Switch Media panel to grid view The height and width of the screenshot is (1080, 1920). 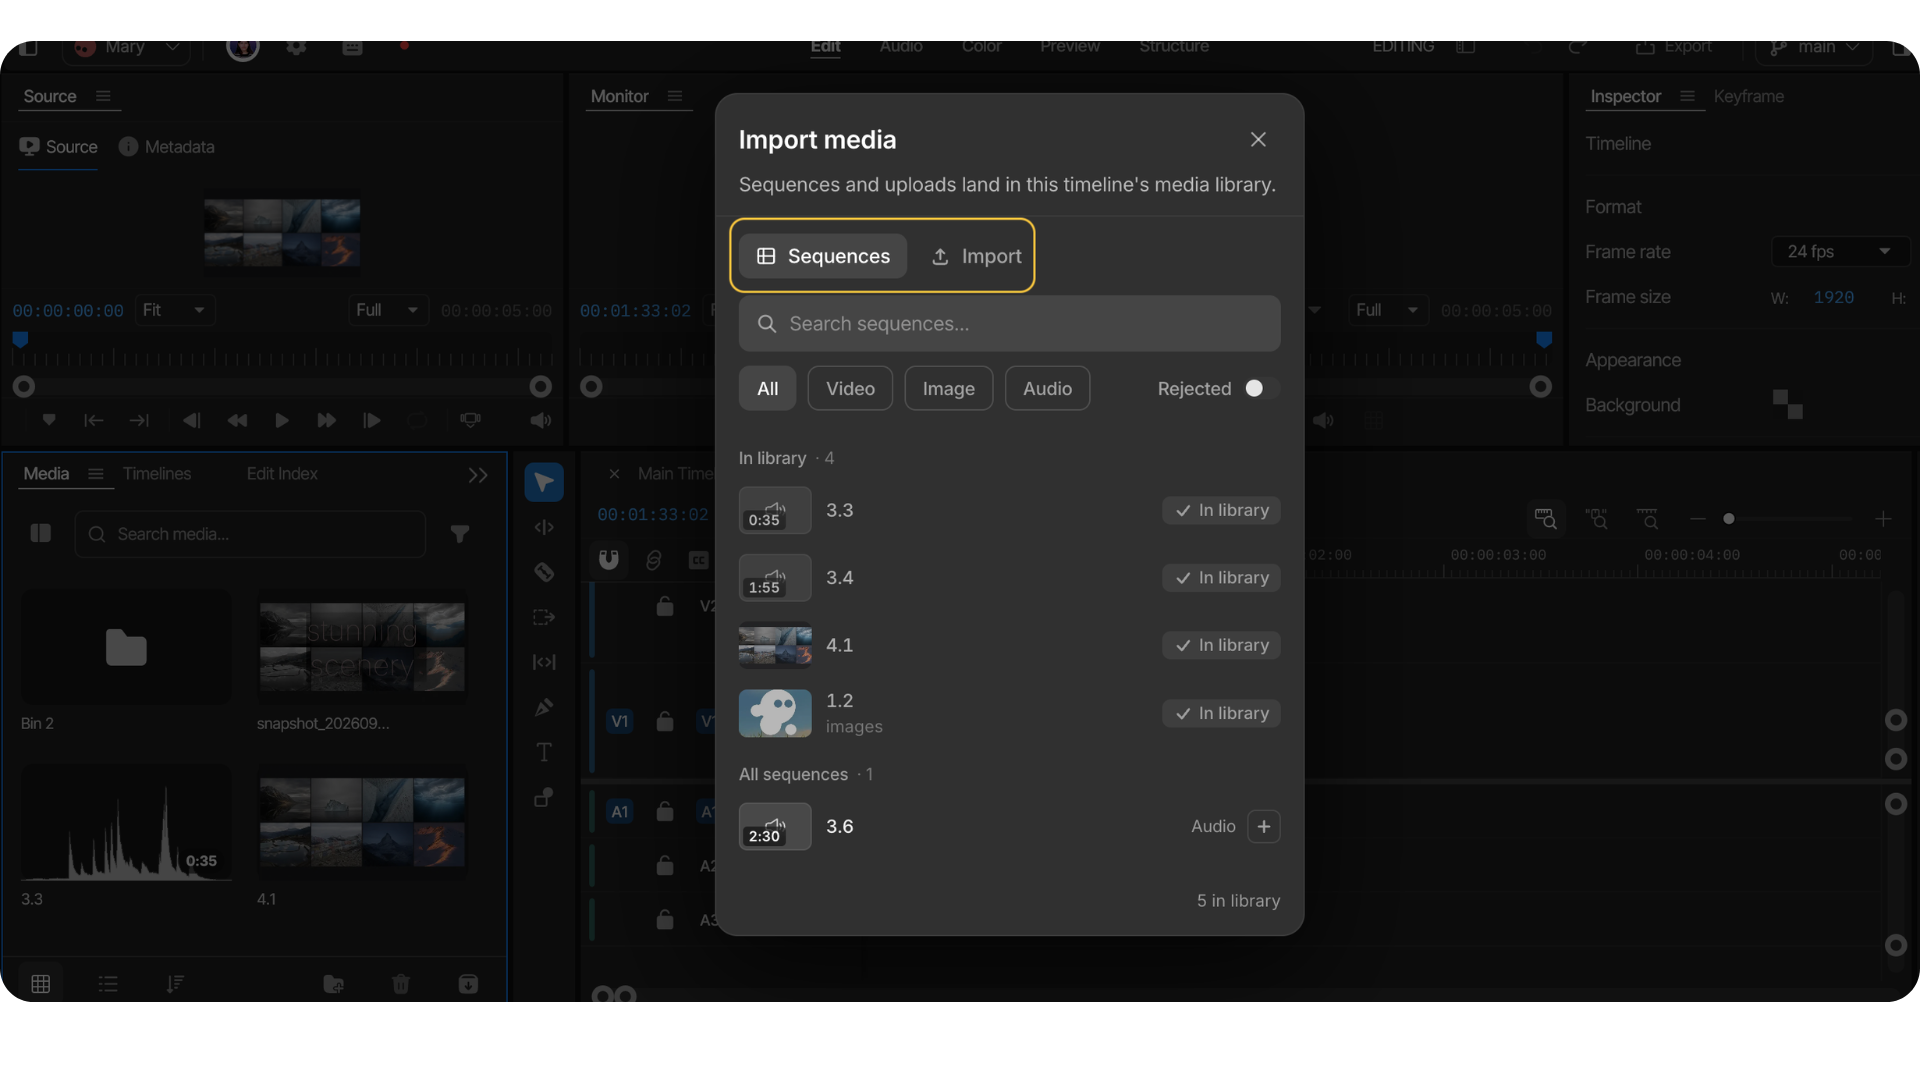pyautogui.click(x=41, y=984)
